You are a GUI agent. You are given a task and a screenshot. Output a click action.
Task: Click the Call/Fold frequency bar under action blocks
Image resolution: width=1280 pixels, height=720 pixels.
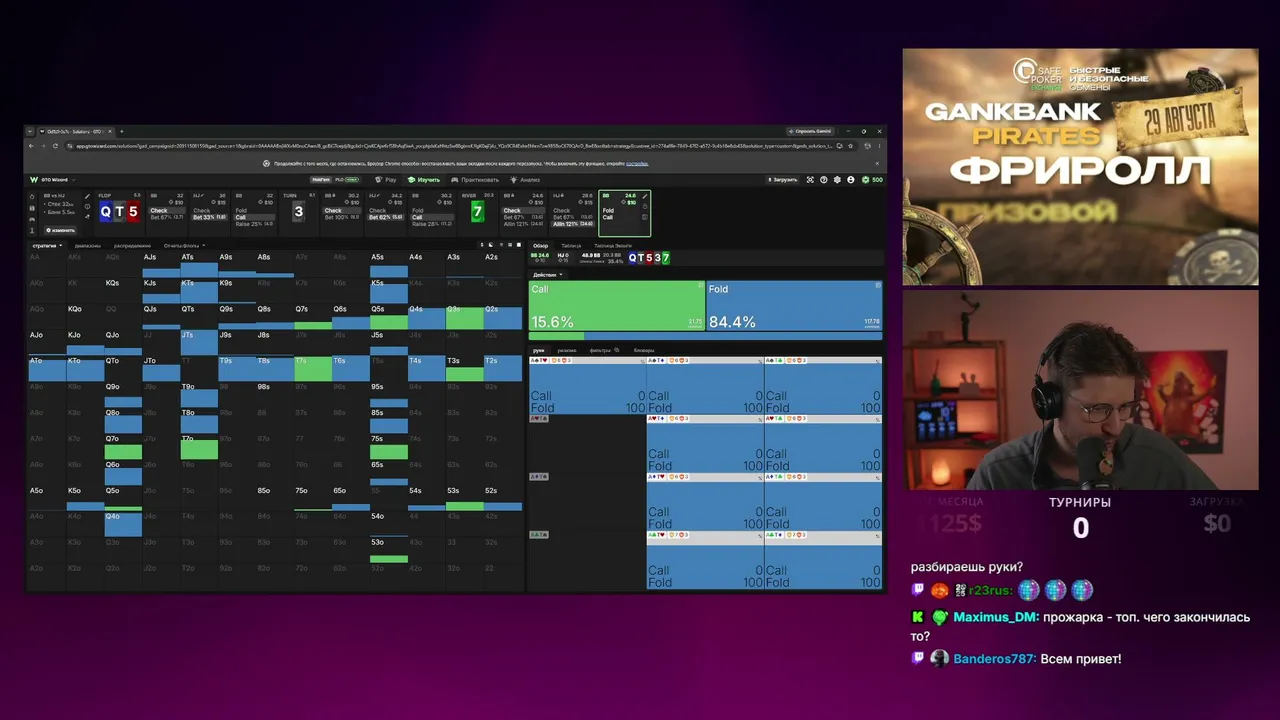[705, 336]
